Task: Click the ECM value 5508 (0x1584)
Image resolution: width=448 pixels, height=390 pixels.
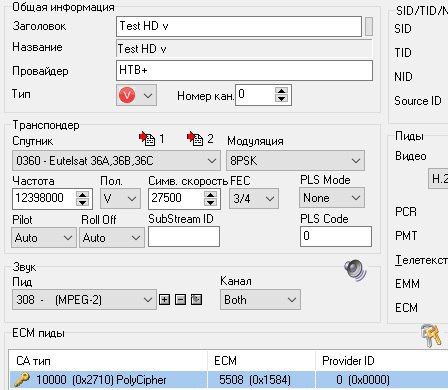Action: coord(255,380)
